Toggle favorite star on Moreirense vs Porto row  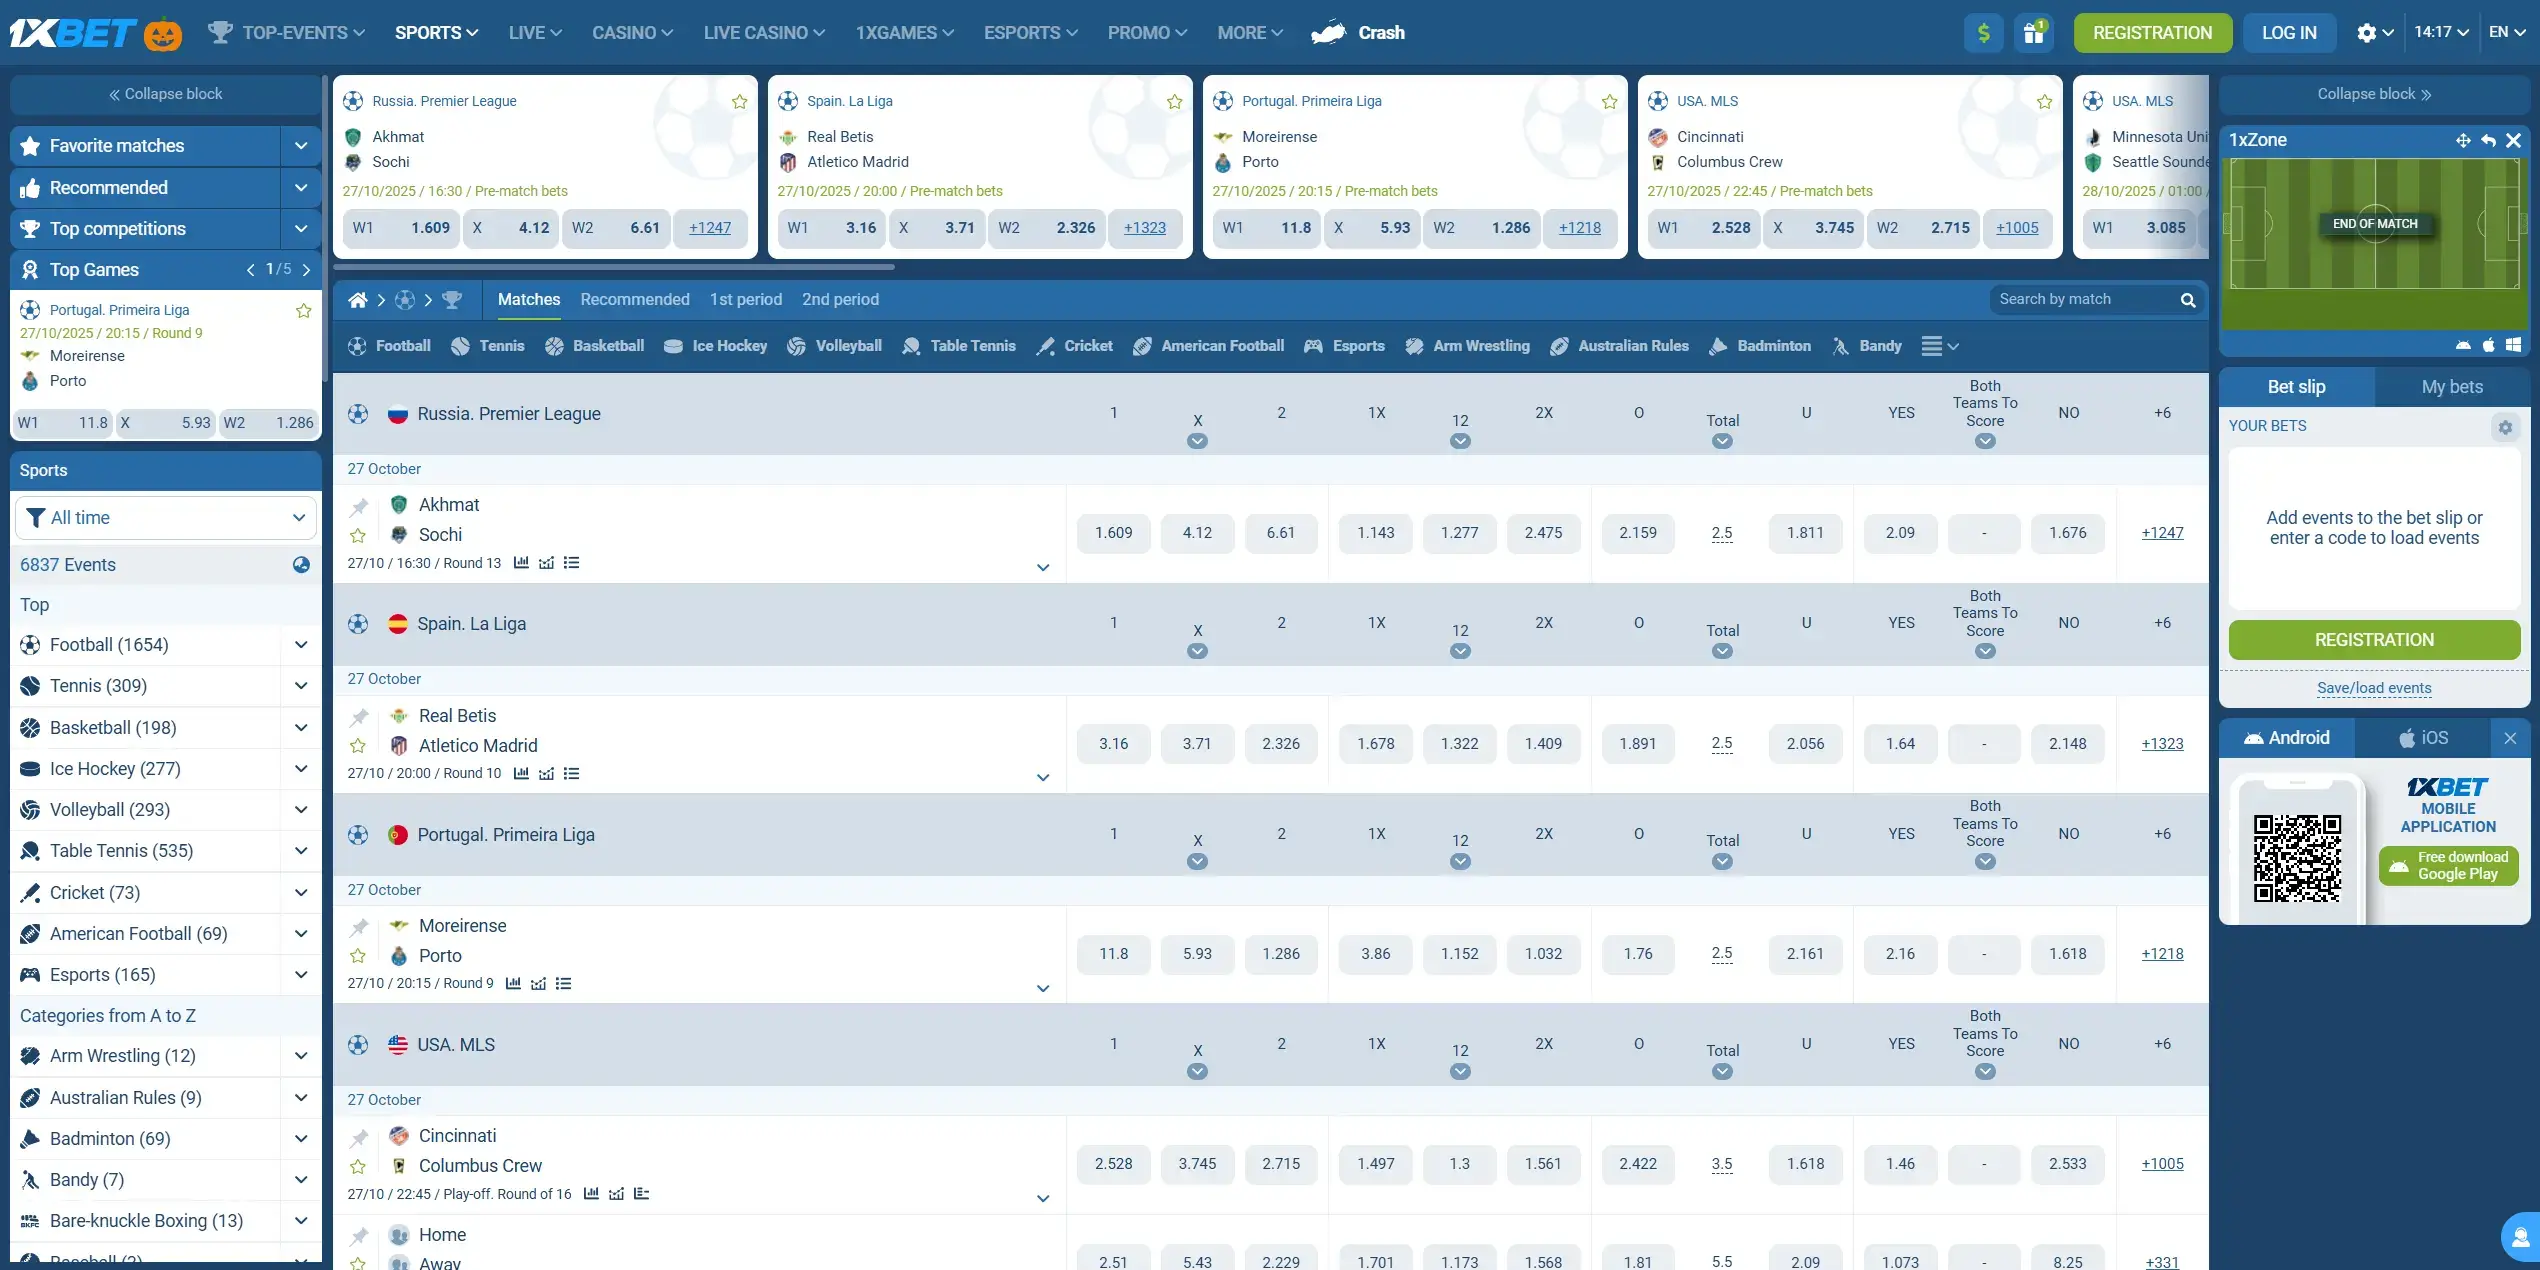click(358, 956)
